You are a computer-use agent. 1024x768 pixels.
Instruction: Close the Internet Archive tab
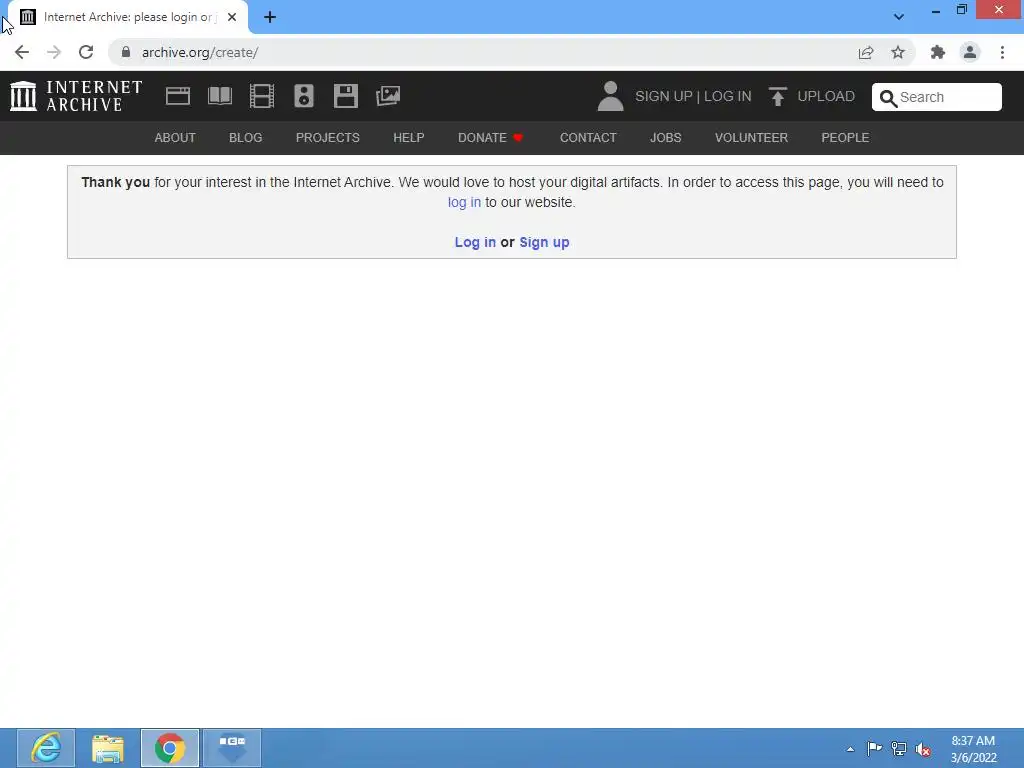pos(232,17)
